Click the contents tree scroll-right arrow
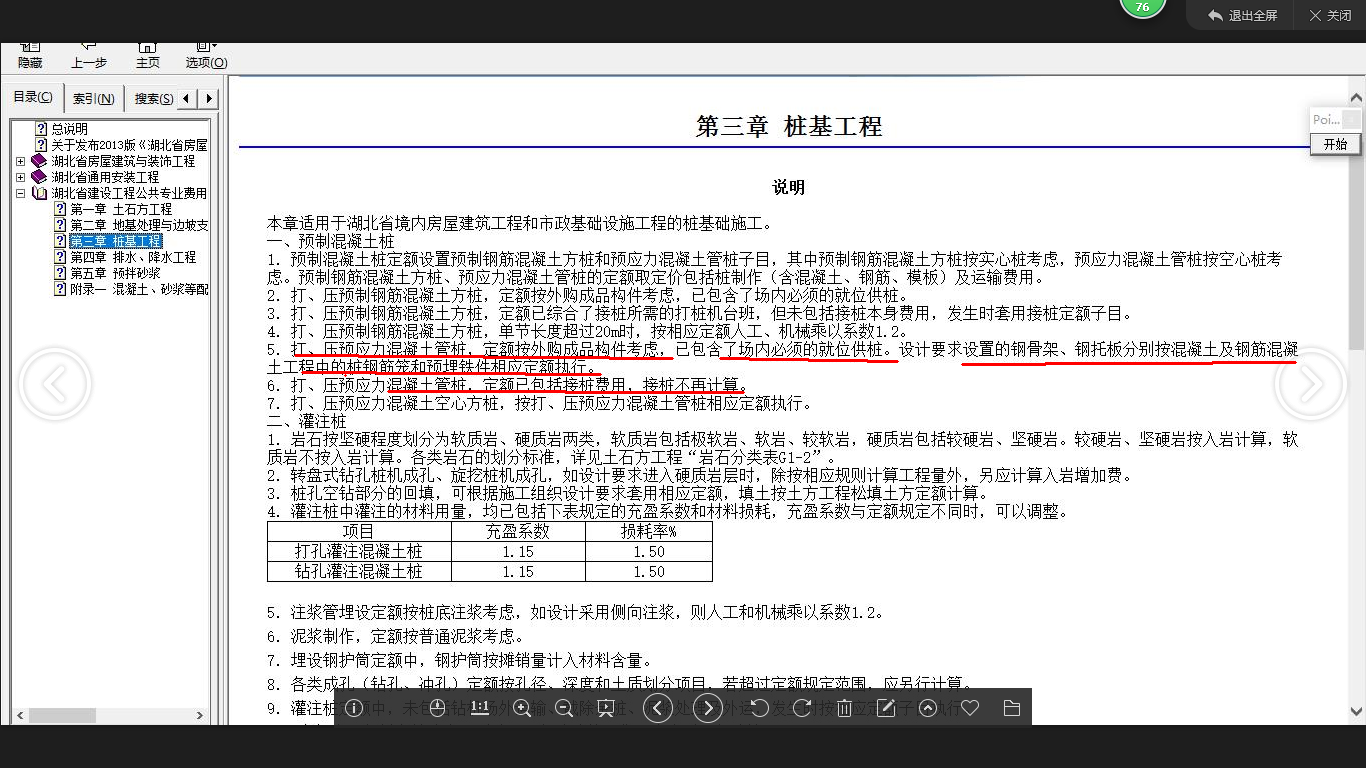1366x768 pixels. [x=199, y=716]
